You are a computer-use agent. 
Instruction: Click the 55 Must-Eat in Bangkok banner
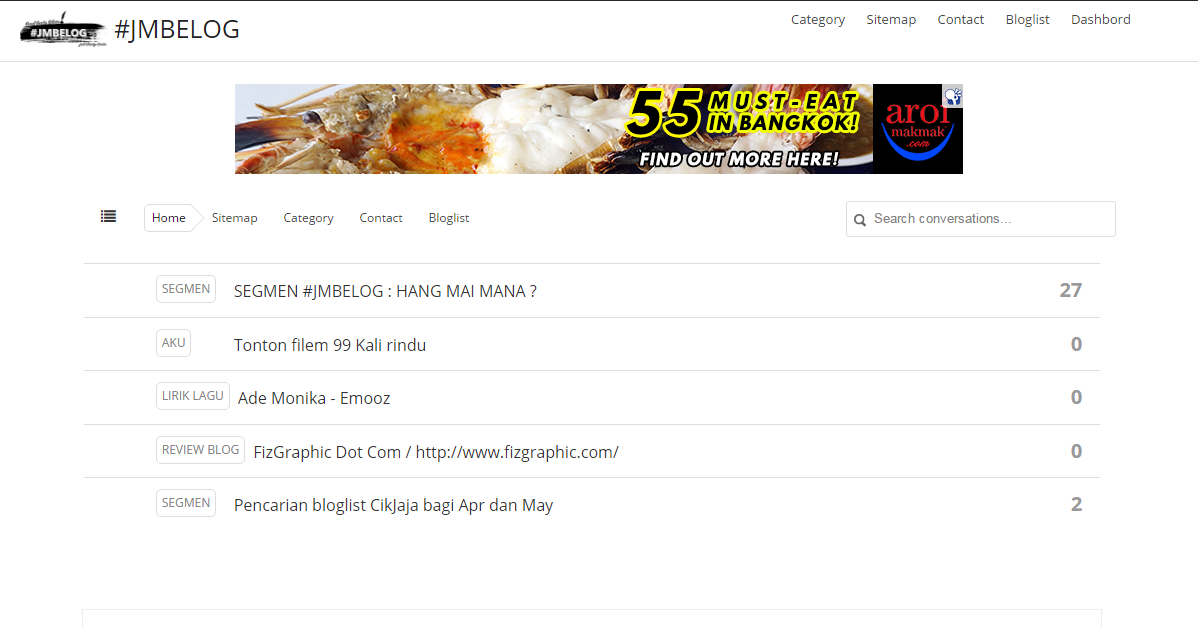coord(598,129)
